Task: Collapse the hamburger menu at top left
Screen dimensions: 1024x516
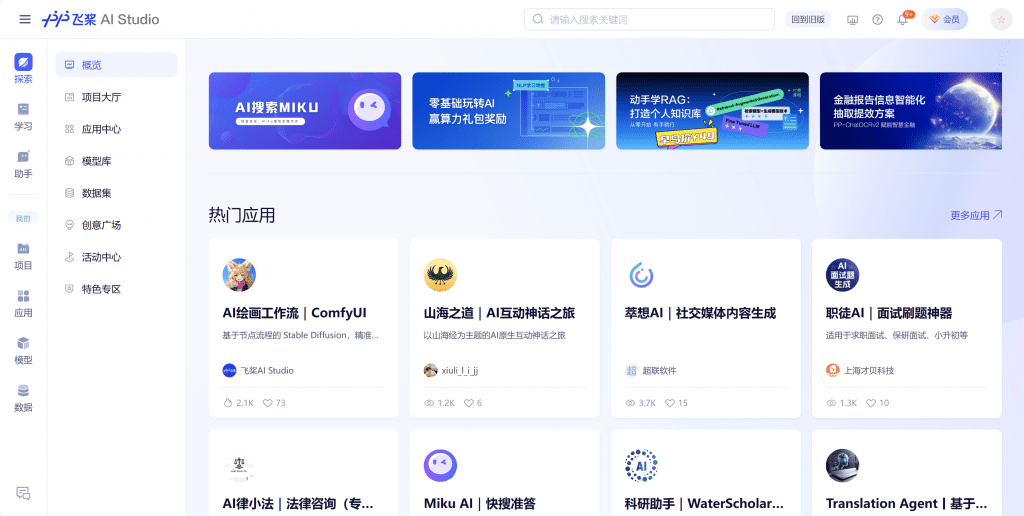Action: pos(25,19)
